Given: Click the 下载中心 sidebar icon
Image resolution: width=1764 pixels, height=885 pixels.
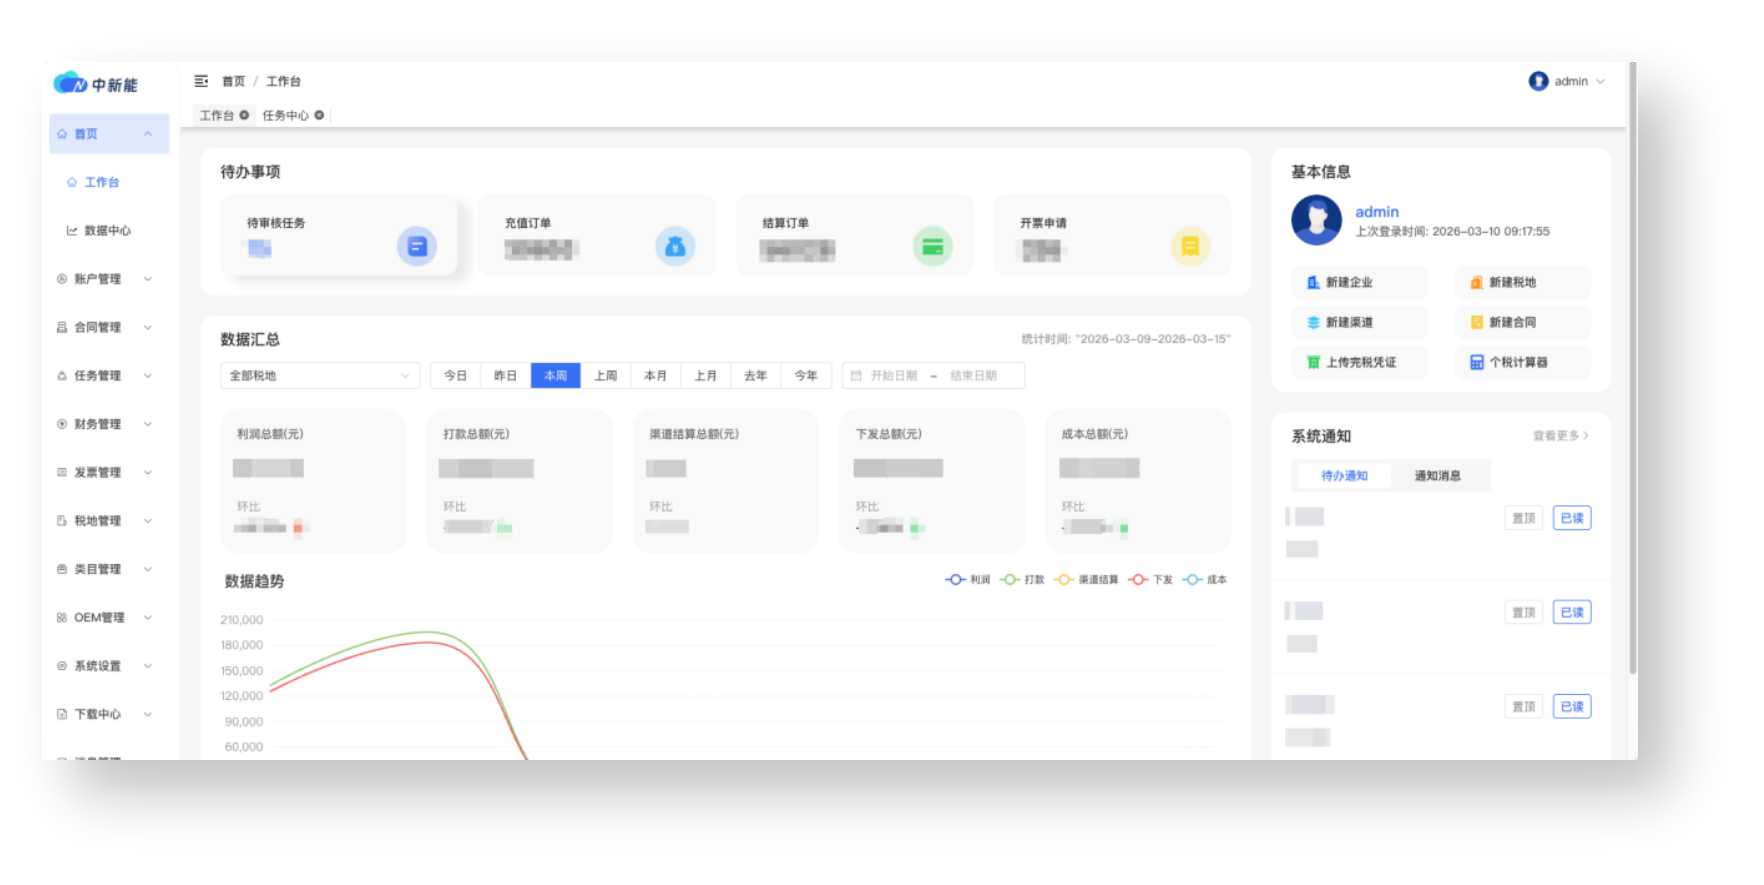Looking at the screenshot, I should [62, 714].
